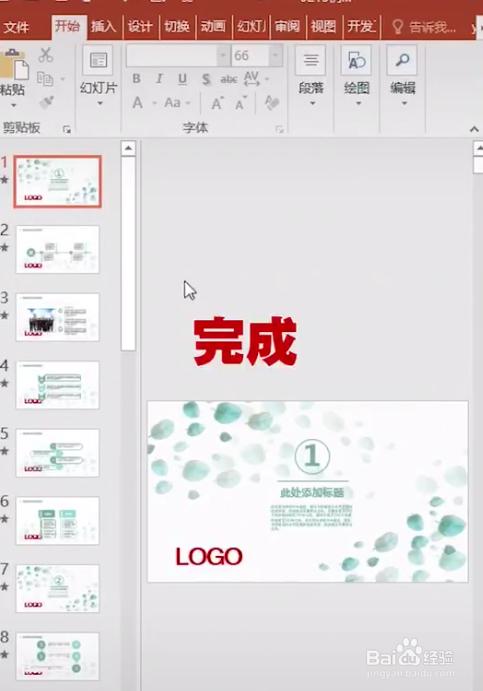Screen dimensions: 483x691
Task: Decrease font size with smaller A
Action: pos(240,104)
